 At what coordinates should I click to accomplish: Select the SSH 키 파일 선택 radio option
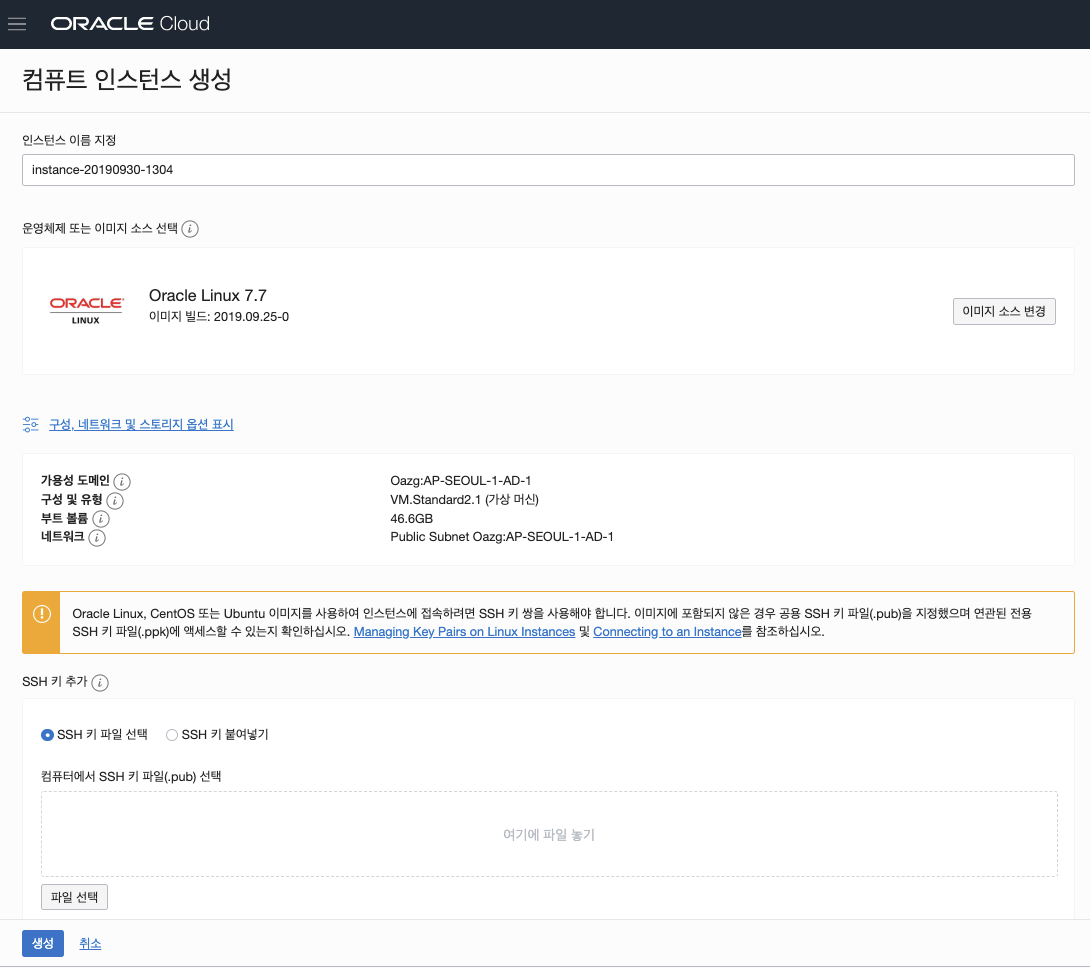click(47, 735)
